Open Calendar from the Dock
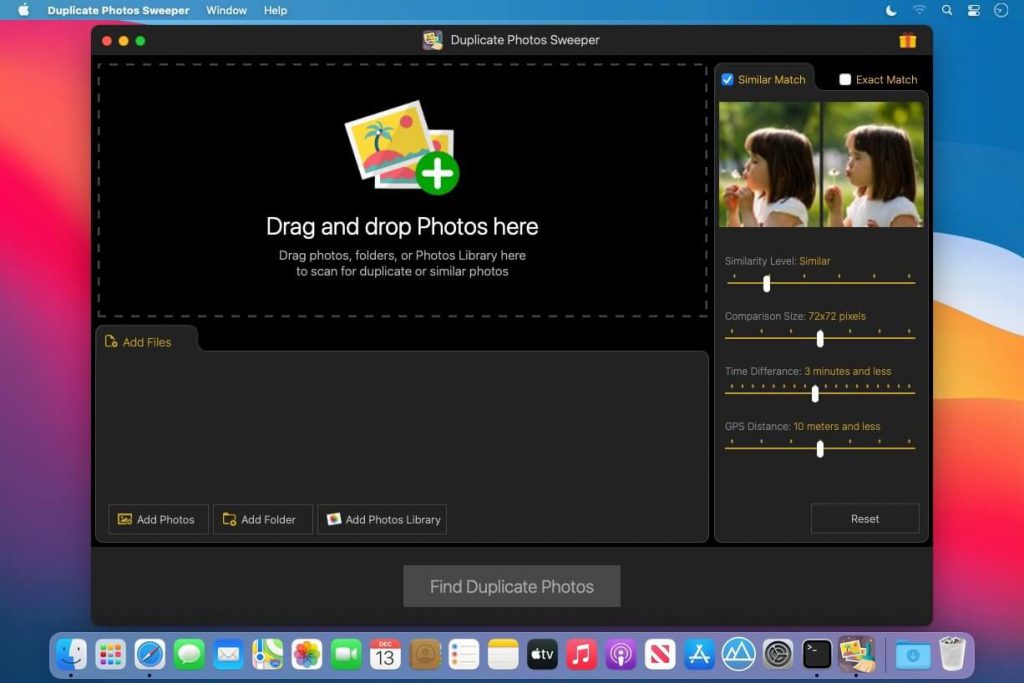 point(385,654)
